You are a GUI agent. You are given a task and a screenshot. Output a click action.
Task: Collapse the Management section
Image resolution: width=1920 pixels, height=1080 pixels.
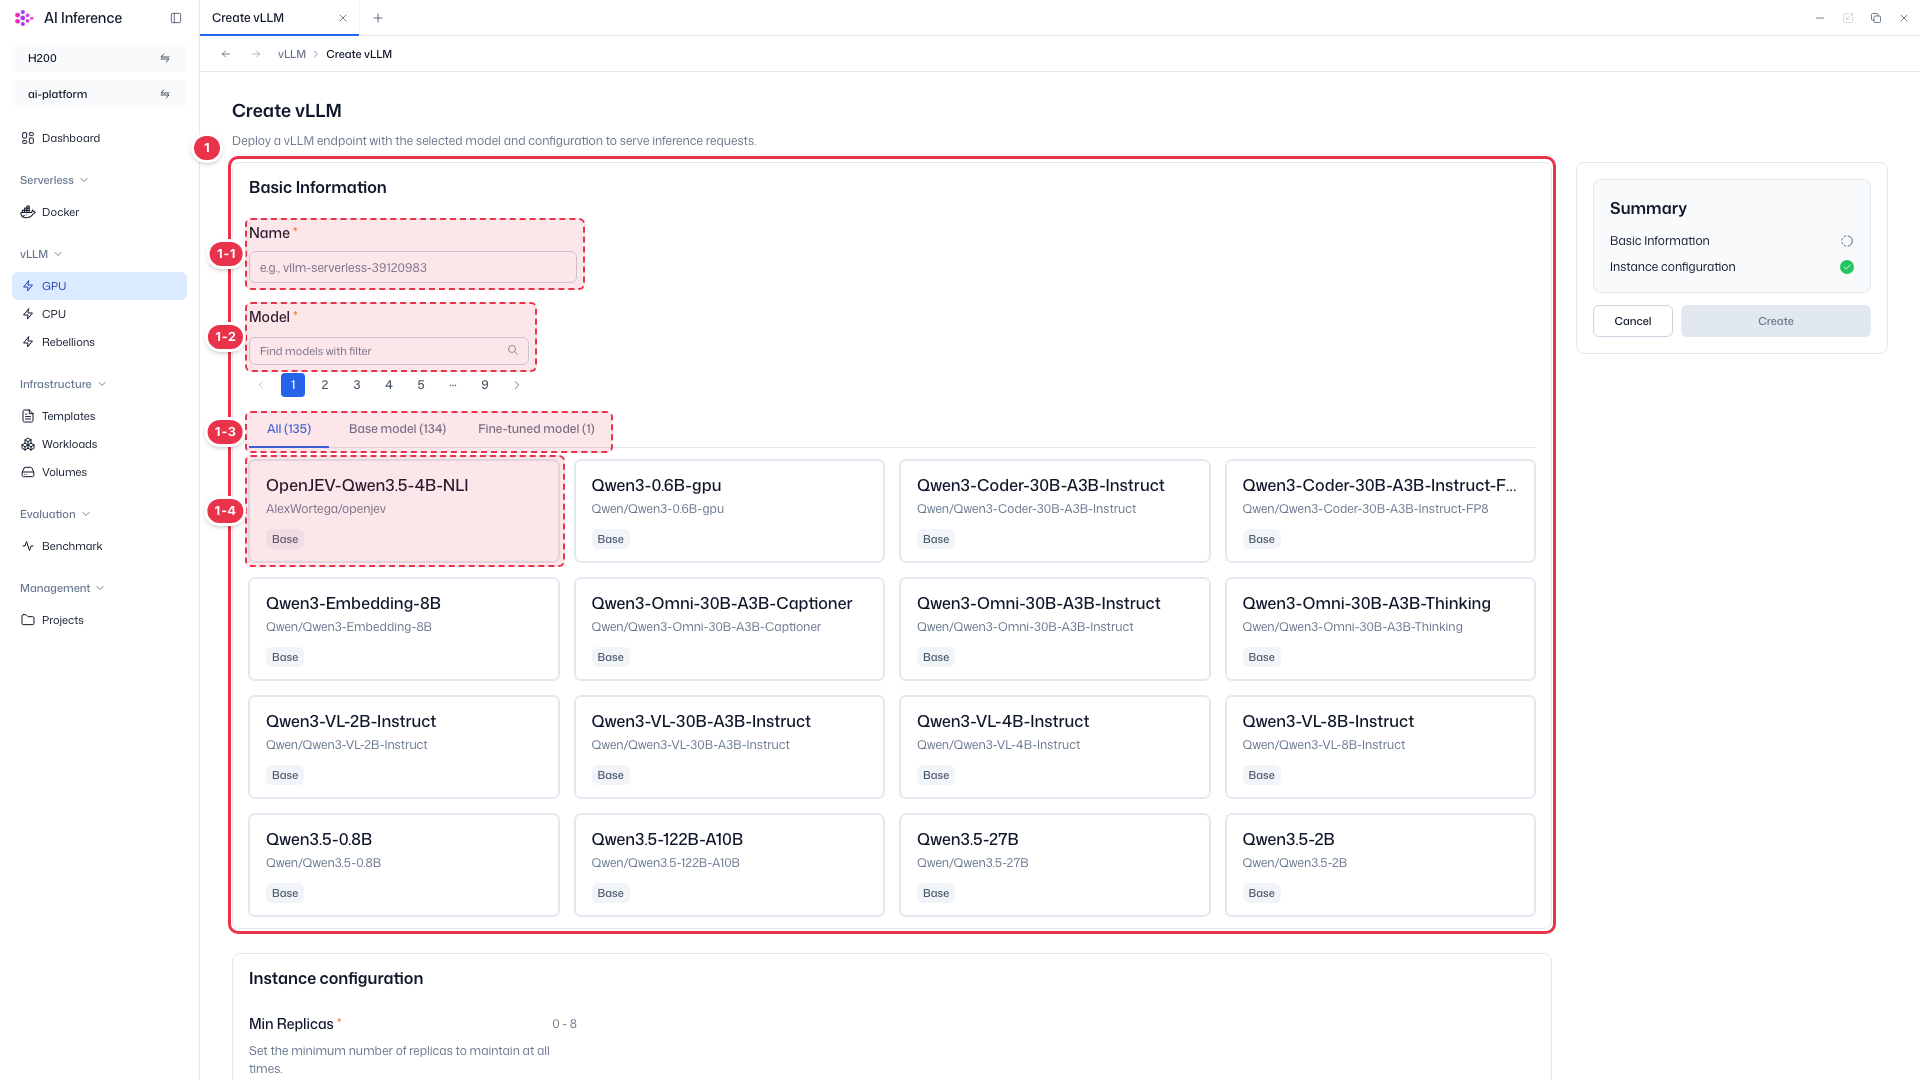coord(62,588)
